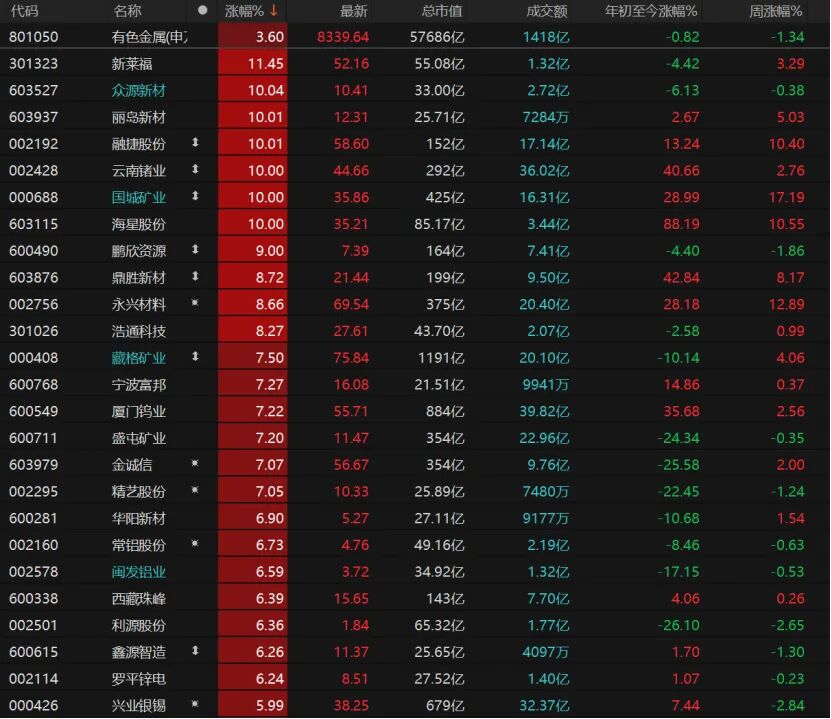Open the 闽发铝业 stock name link
831x719 pixels.
(139, 572)
